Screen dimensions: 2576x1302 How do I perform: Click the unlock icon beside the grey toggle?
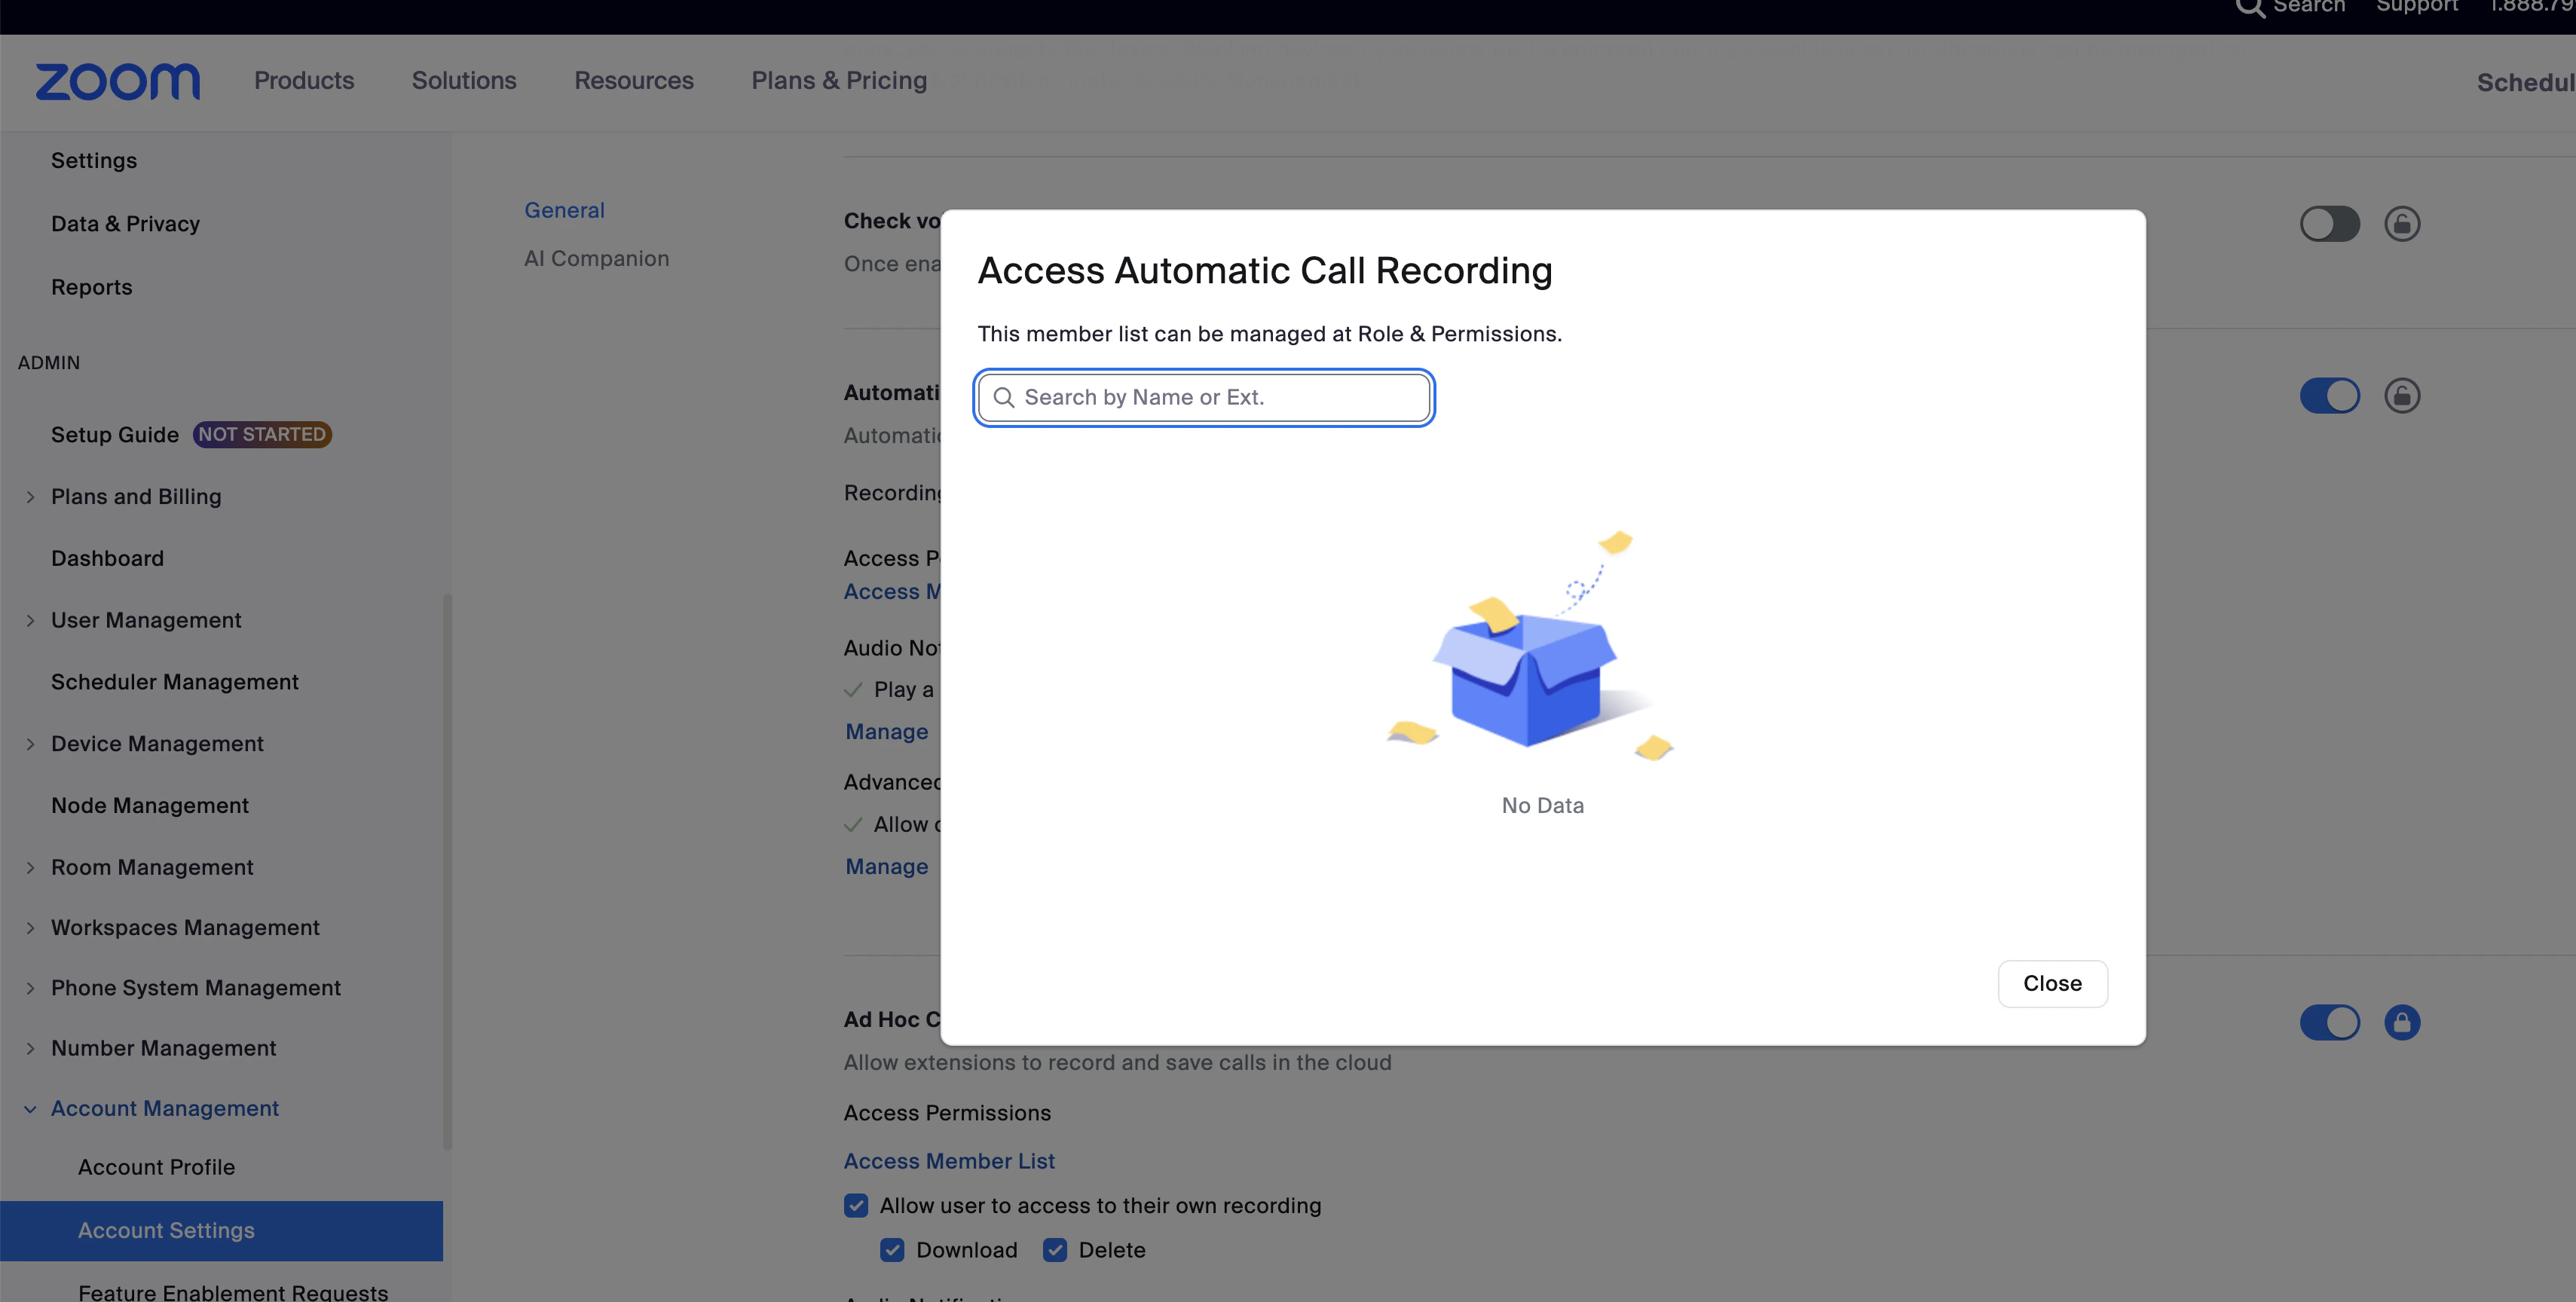[2404, 224]
